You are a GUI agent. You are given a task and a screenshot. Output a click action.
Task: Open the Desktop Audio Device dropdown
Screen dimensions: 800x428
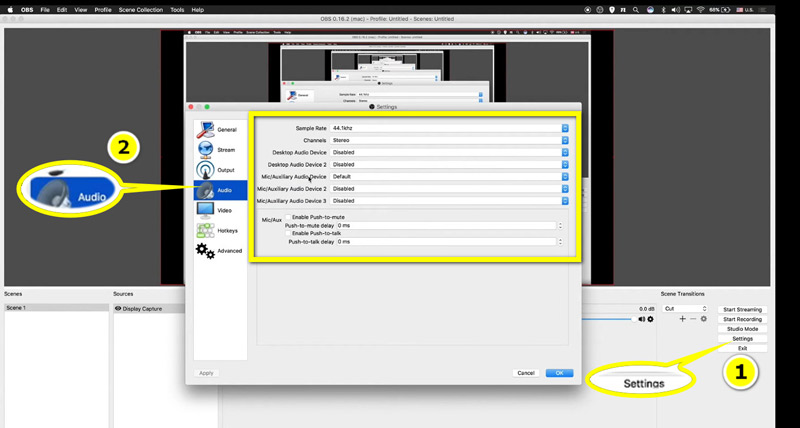click(x=449, y=153)
